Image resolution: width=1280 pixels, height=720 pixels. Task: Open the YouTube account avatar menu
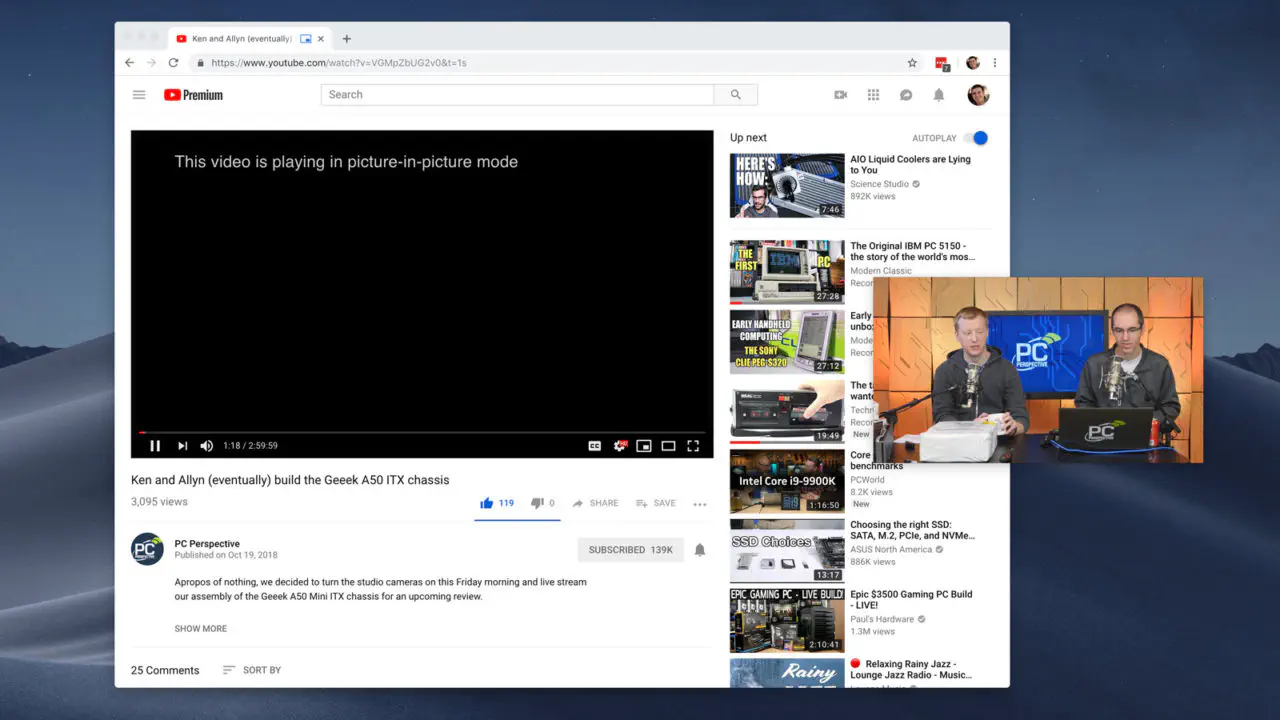(x=978, y=95)
